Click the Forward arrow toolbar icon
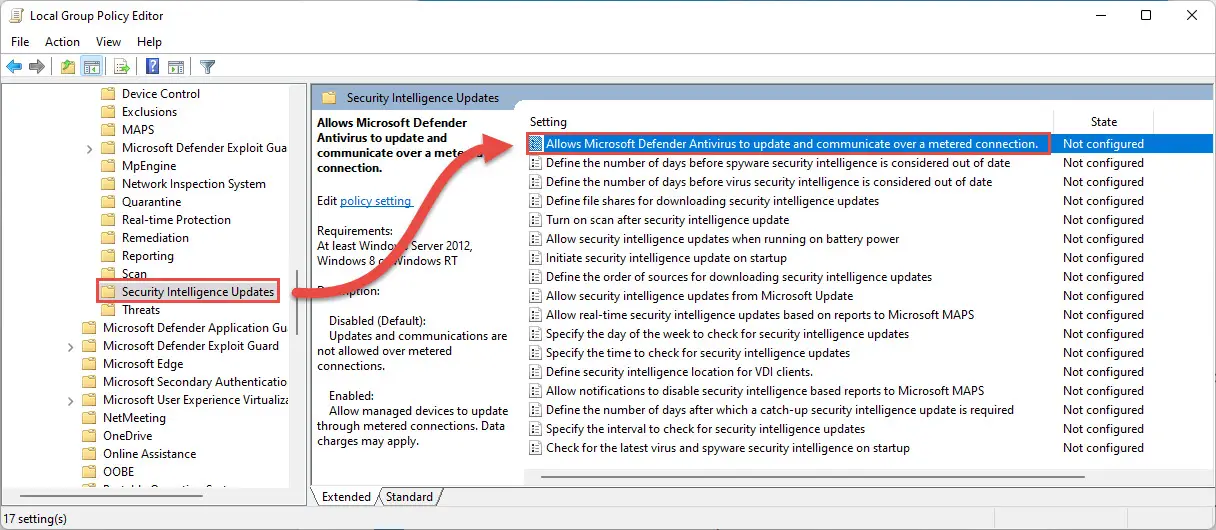 tap(37, 67)
